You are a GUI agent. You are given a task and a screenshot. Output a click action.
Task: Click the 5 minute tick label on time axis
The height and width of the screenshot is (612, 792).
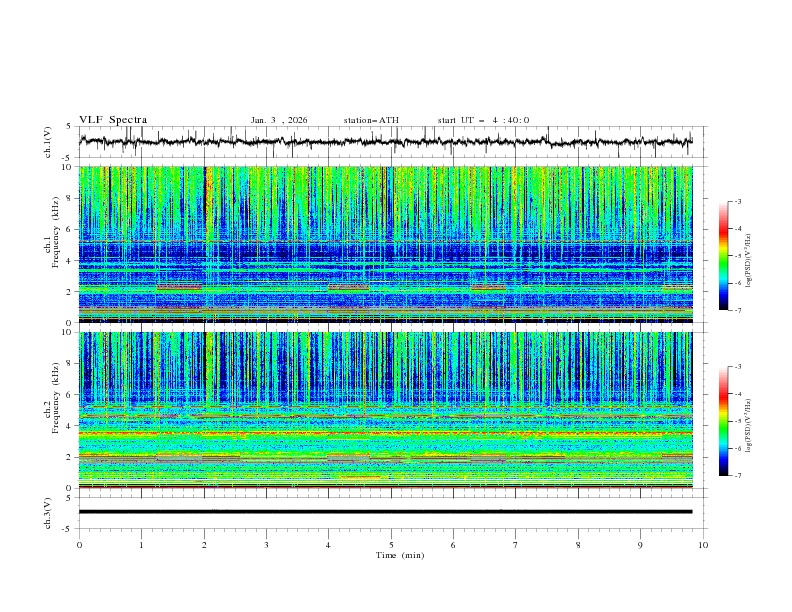(x=391, y=545)
